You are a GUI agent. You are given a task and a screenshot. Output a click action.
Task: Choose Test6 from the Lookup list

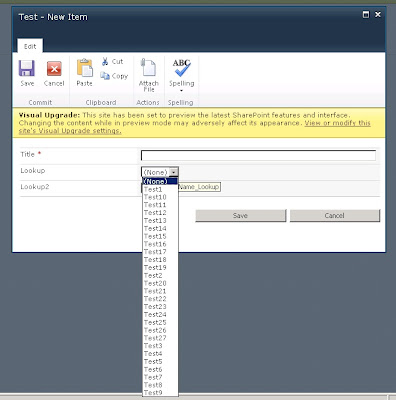click(x=160, y=369)
